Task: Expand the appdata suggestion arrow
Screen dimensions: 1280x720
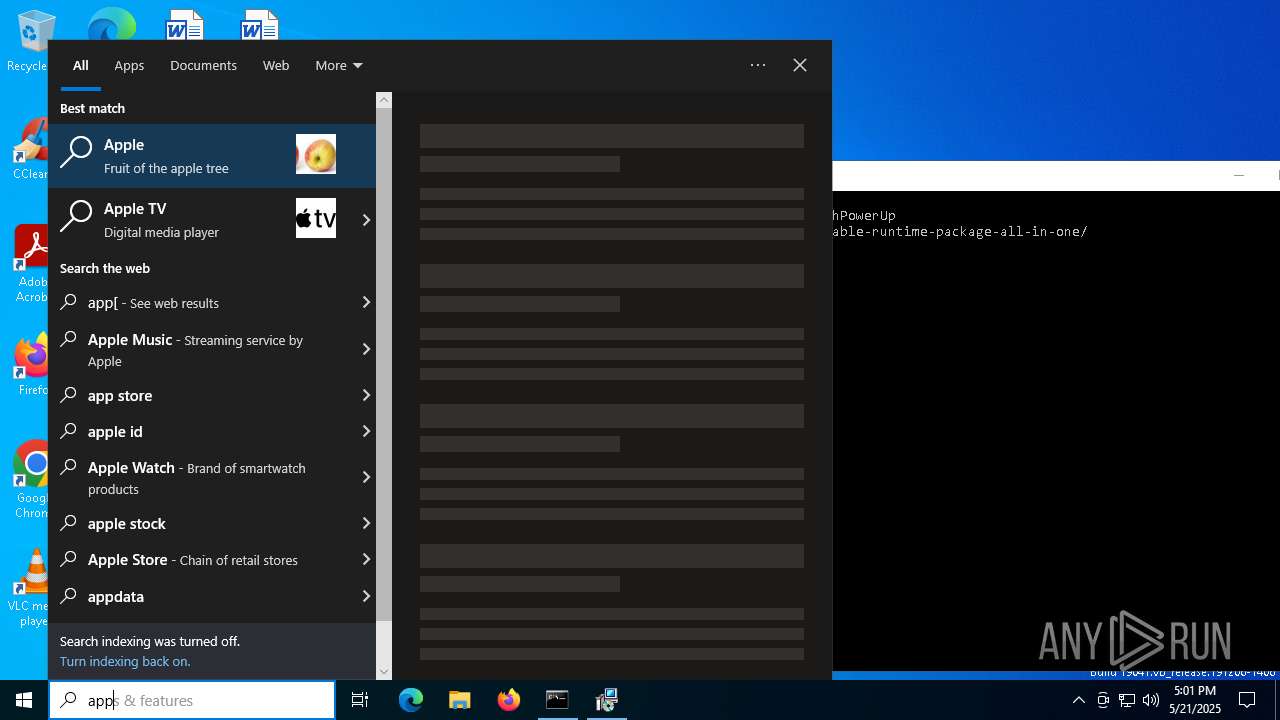Action: point(366,596)
